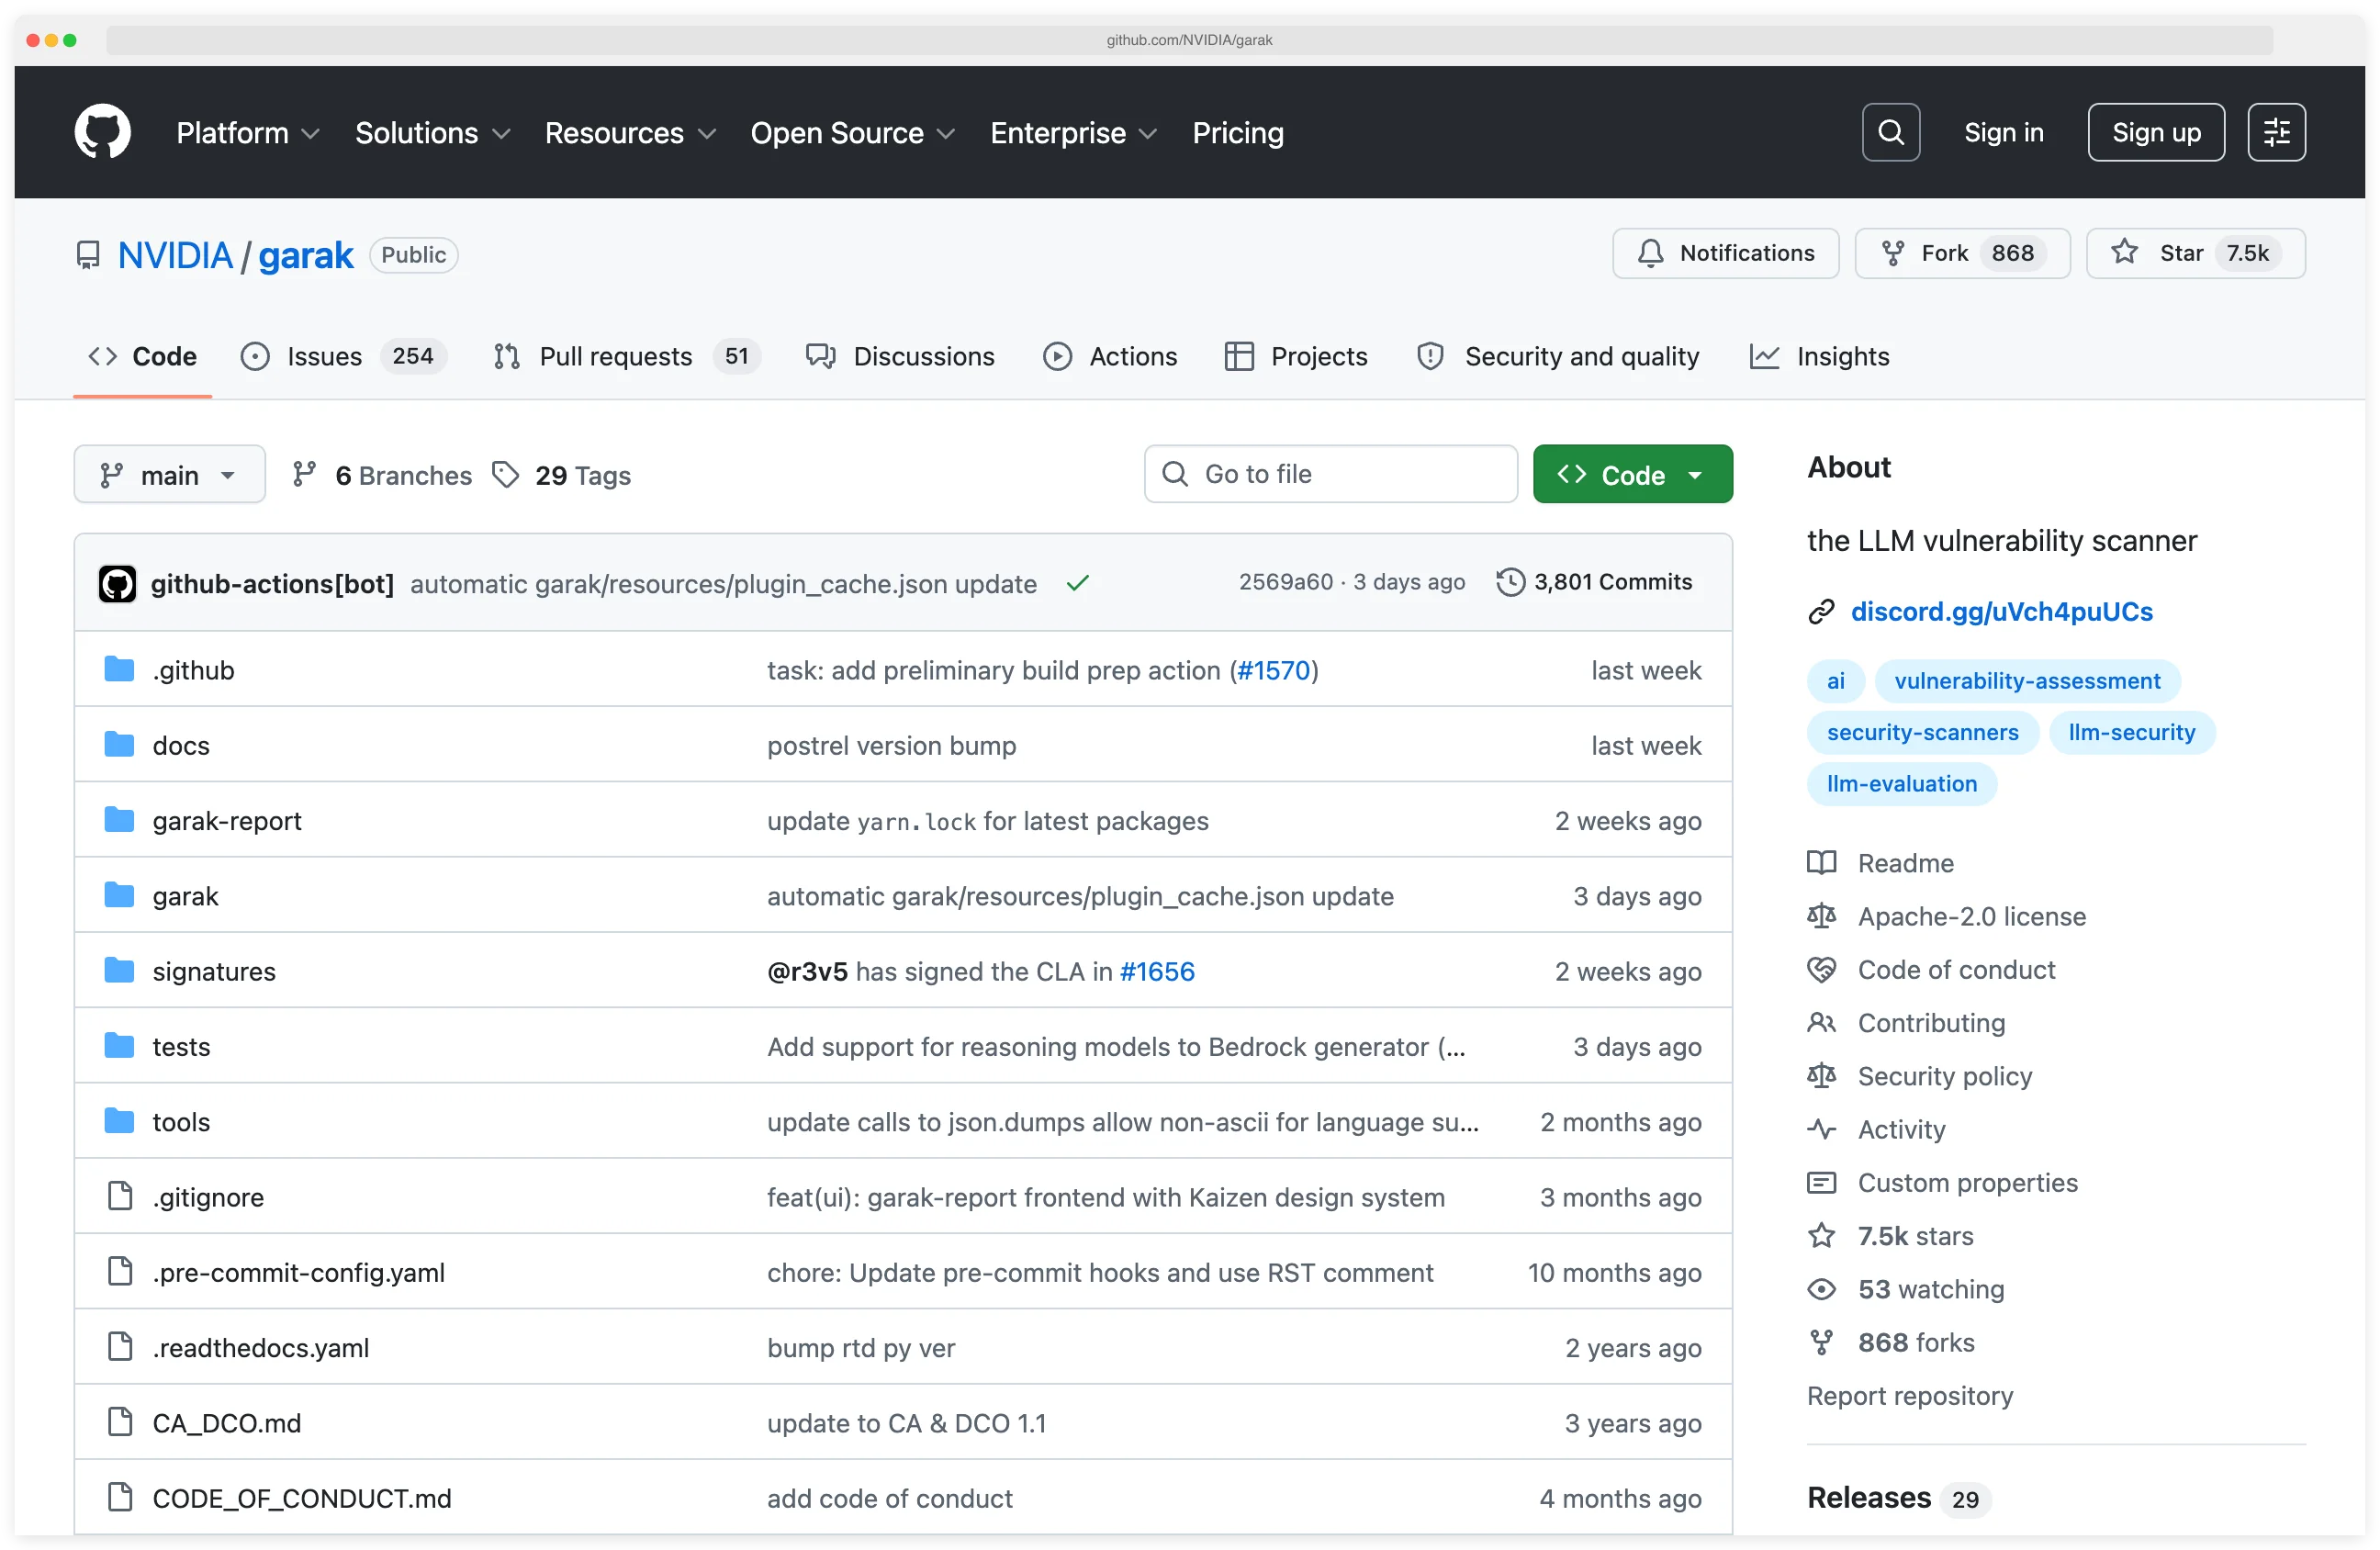Open the CODE_OF_CONDUCT.md file
This screenshot has height=1550, width=2380.
(301, 1498)
